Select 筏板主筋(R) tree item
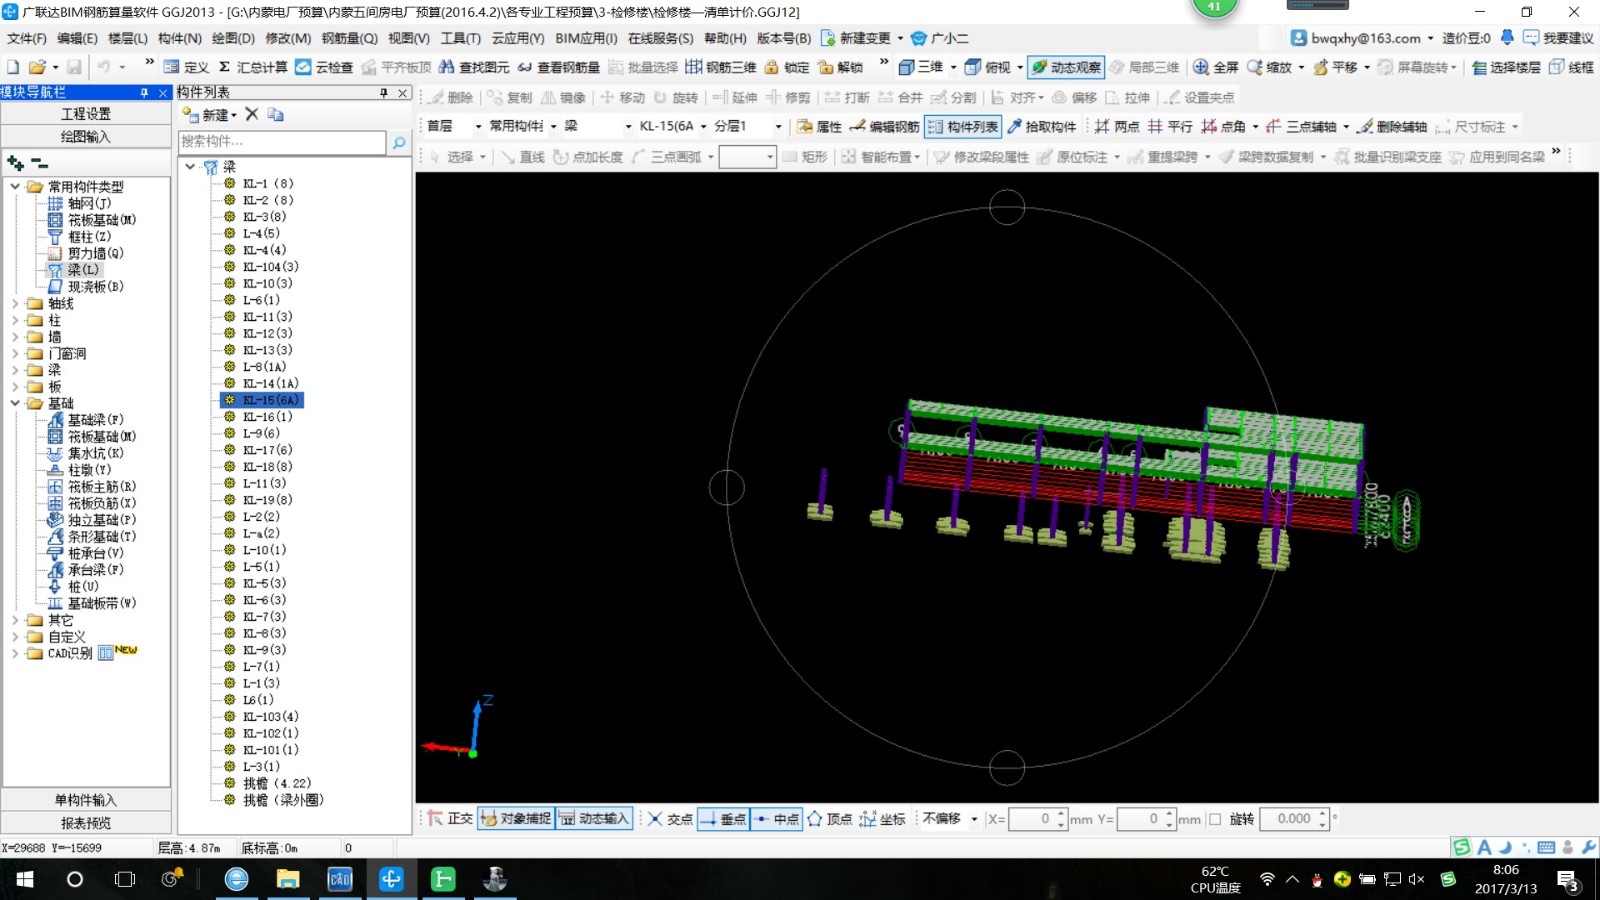Image resolution: width=1600 pixels, height=900 pixels. 101,486
